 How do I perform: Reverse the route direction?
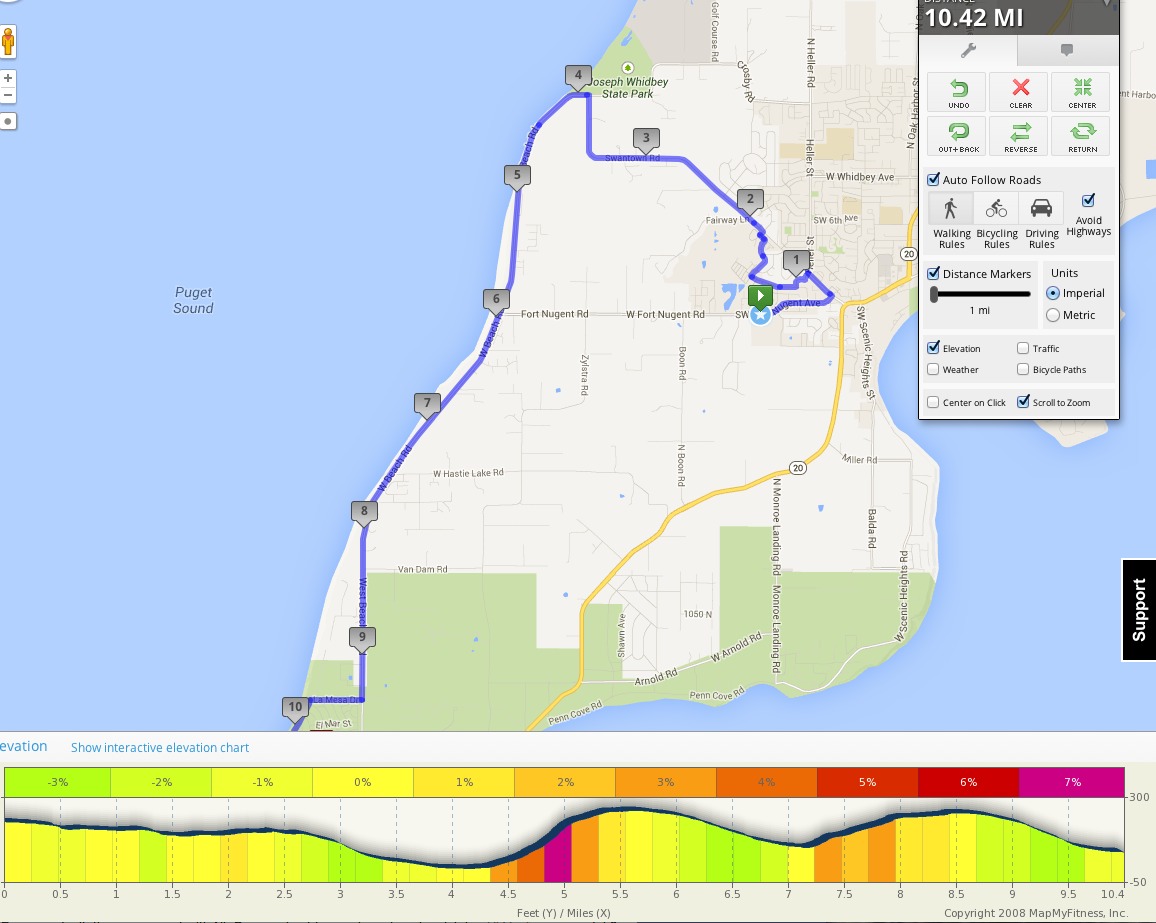click(x=1020, y=136)
